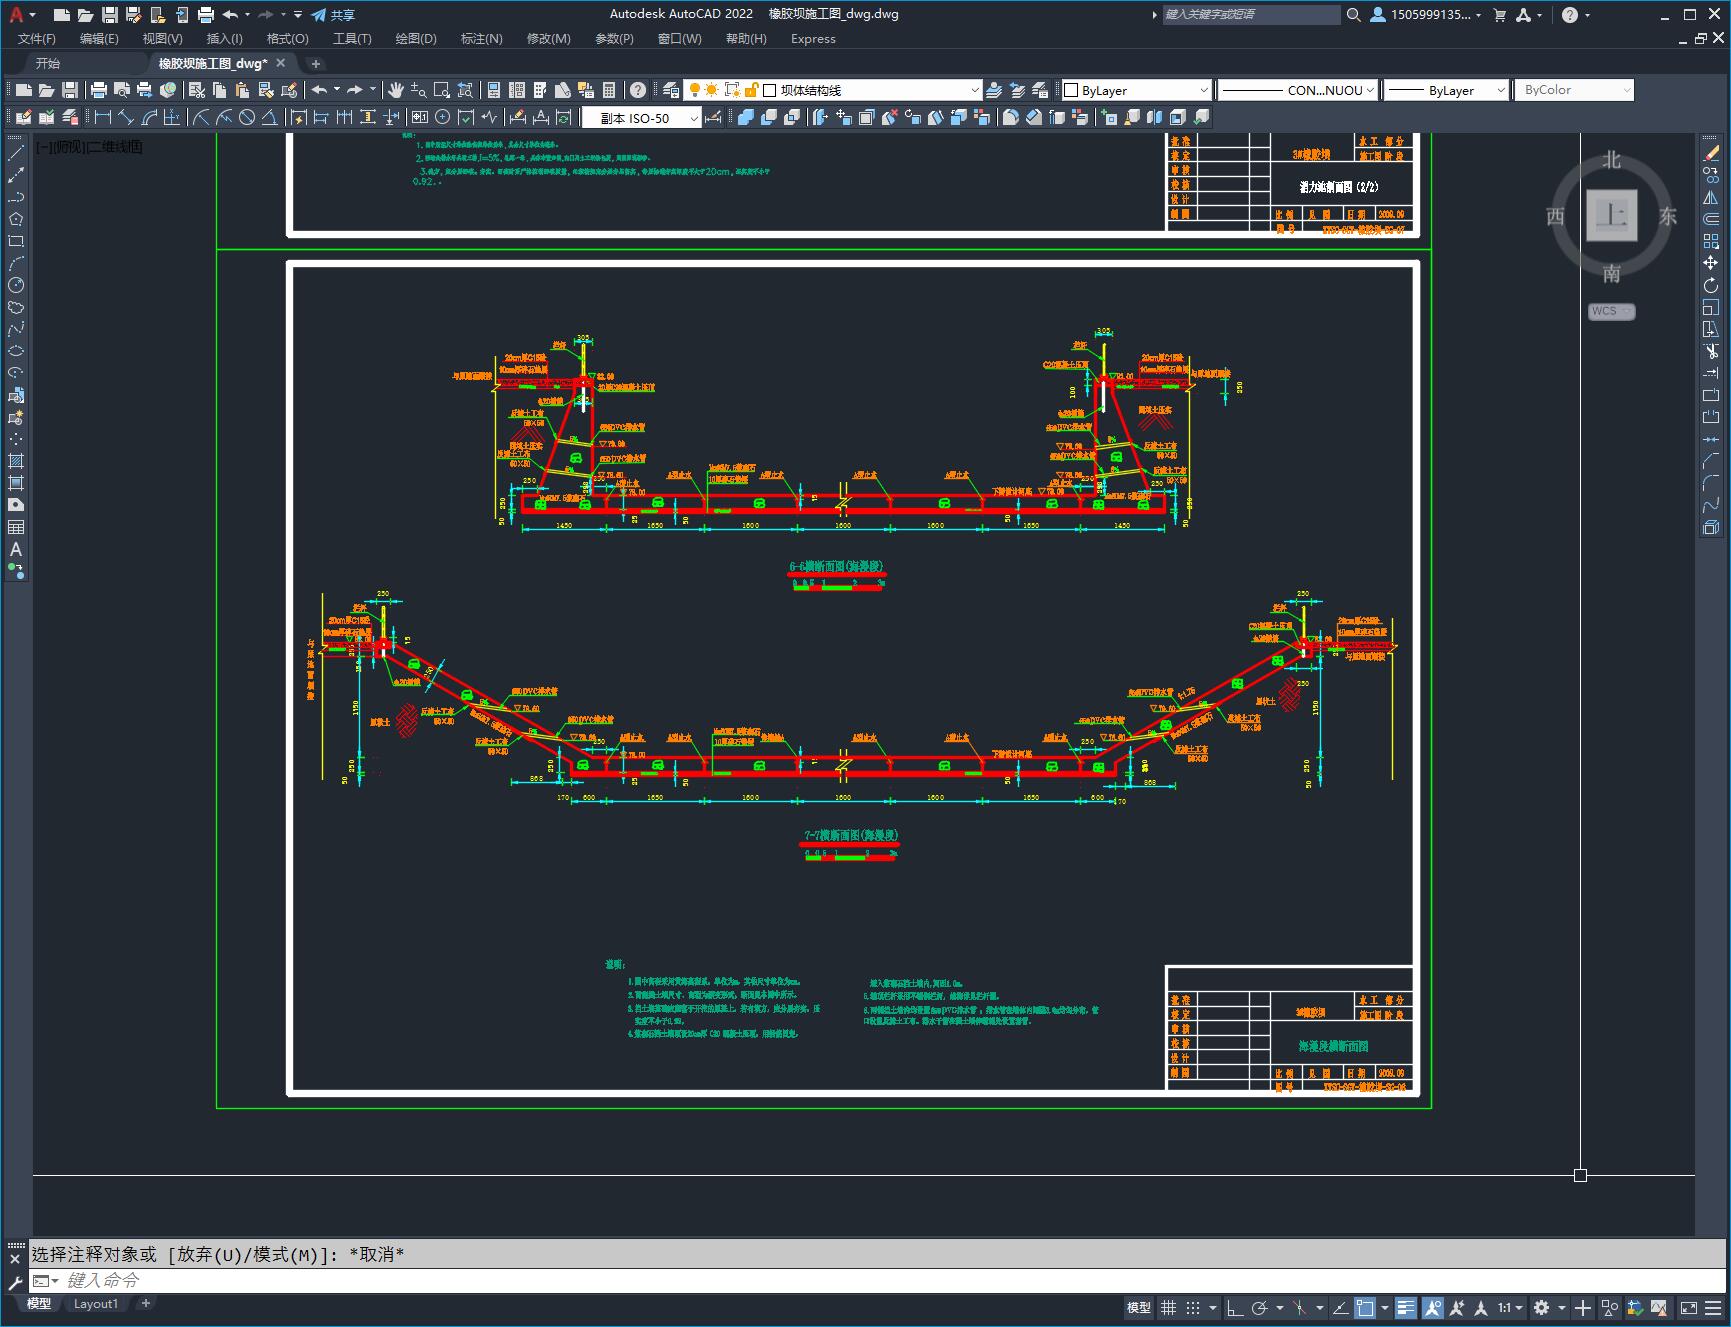Open the ByLayer color dropdown
The image size is (1731, 1327).
point(1203,90)
